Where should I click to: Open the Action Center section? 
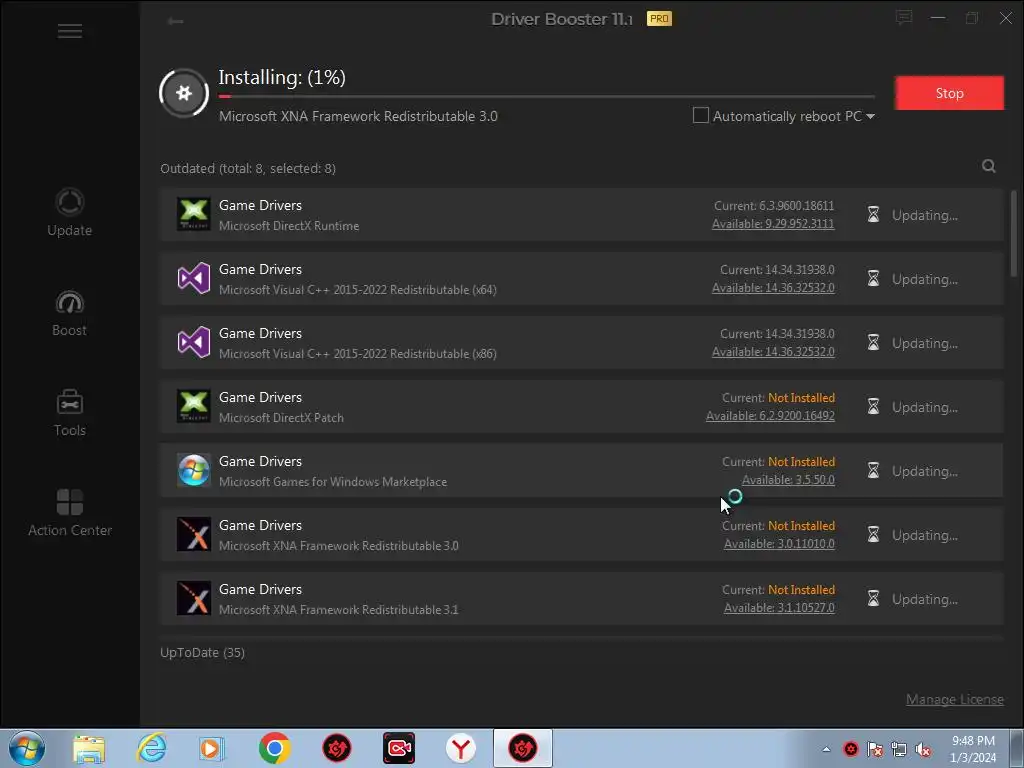tap(70, 513)
